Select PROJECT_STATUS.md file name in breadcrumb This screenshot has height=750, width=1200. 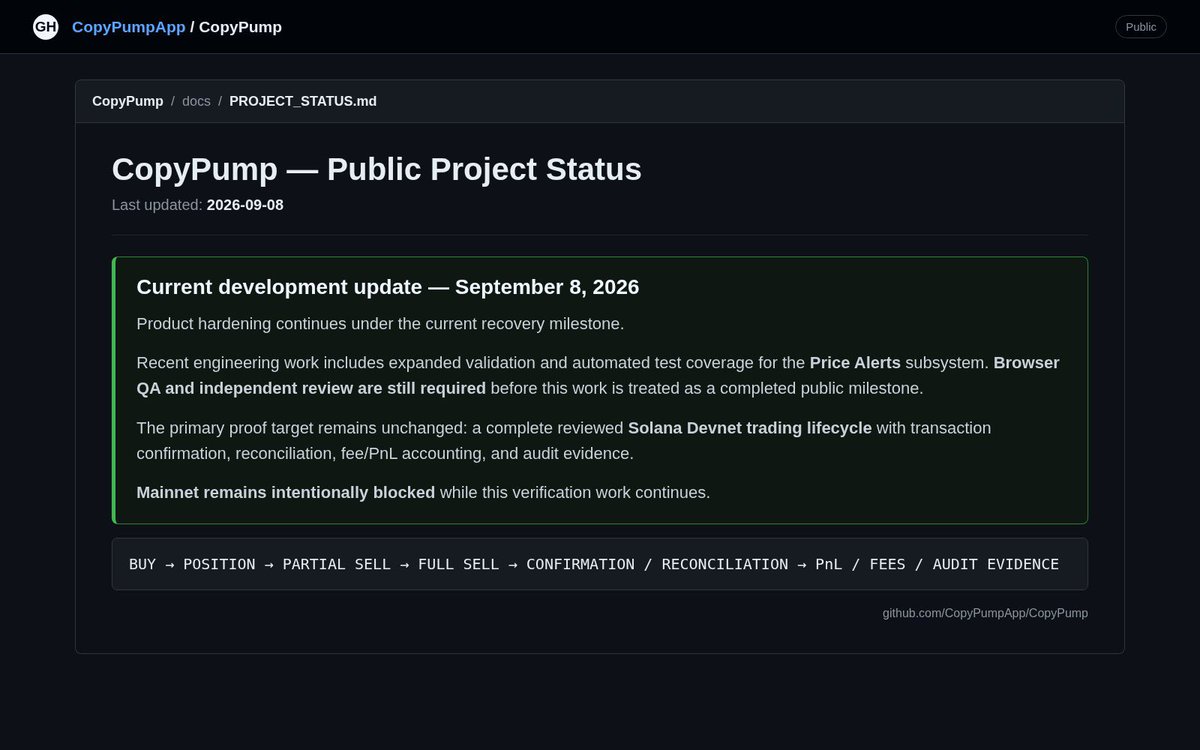click(x=303, y=101)
